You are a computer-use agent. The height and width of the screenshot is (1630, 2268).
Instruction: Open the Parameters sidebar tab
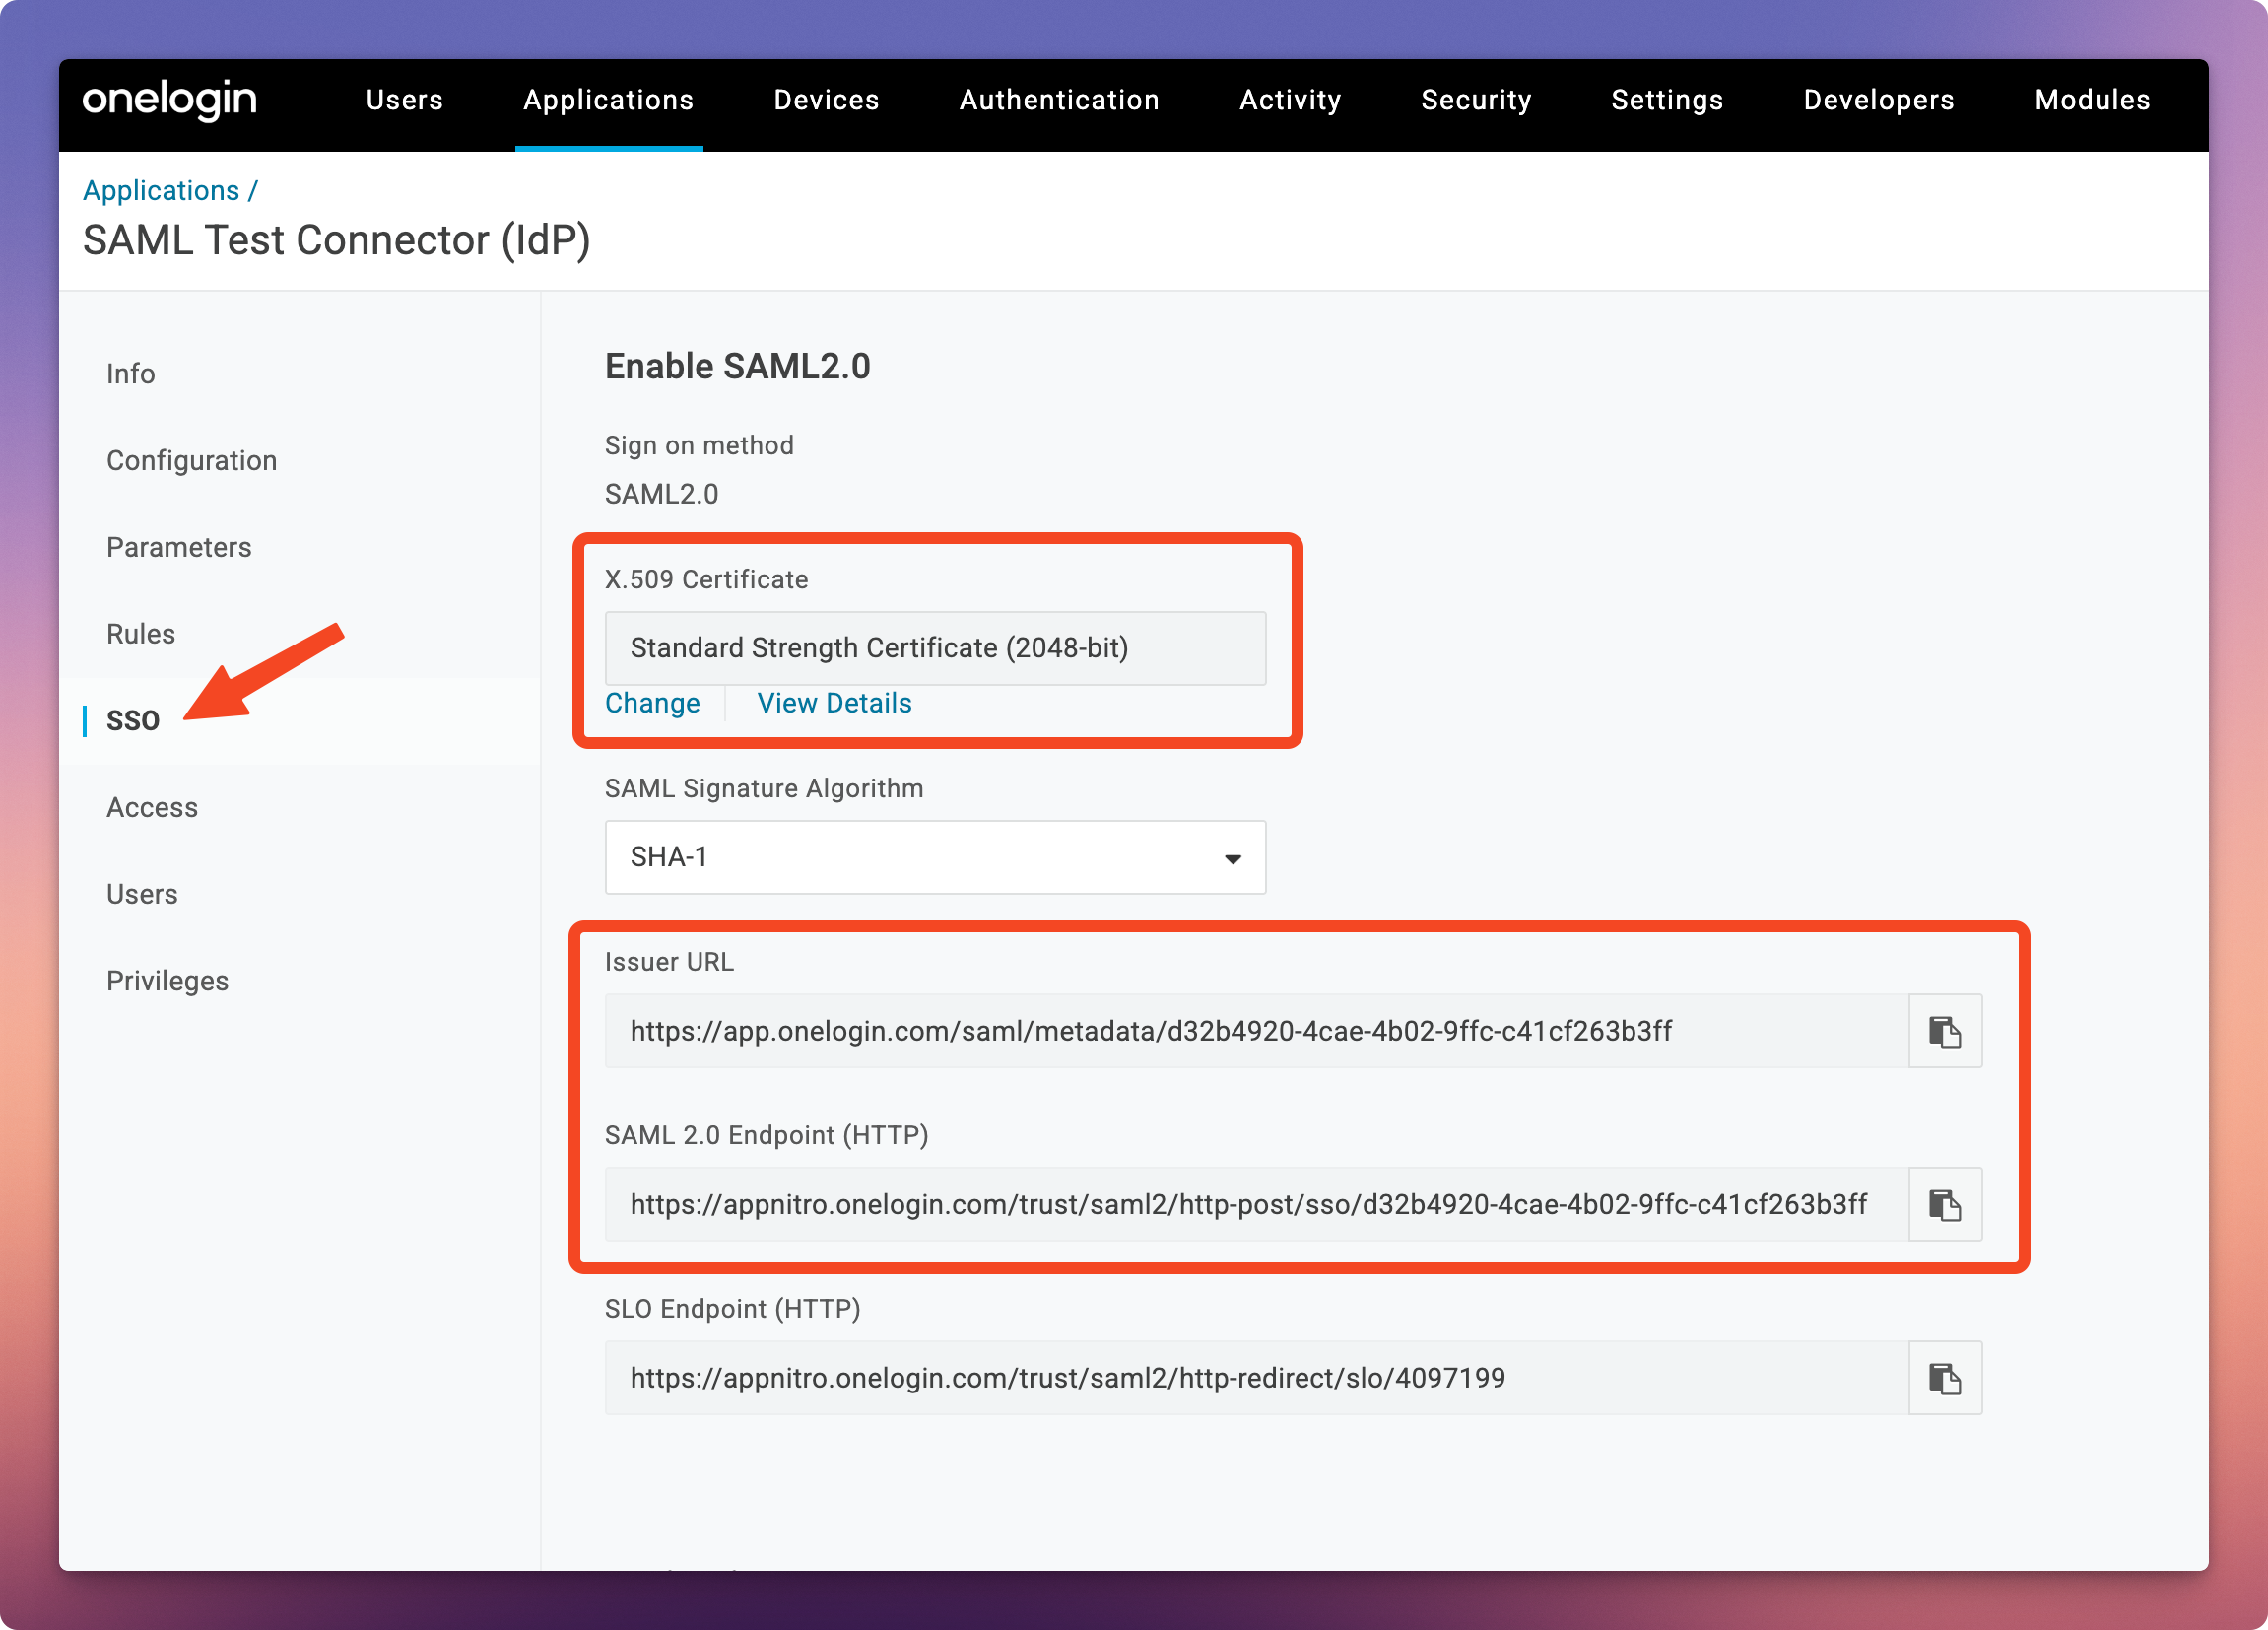tap(179, 547)
